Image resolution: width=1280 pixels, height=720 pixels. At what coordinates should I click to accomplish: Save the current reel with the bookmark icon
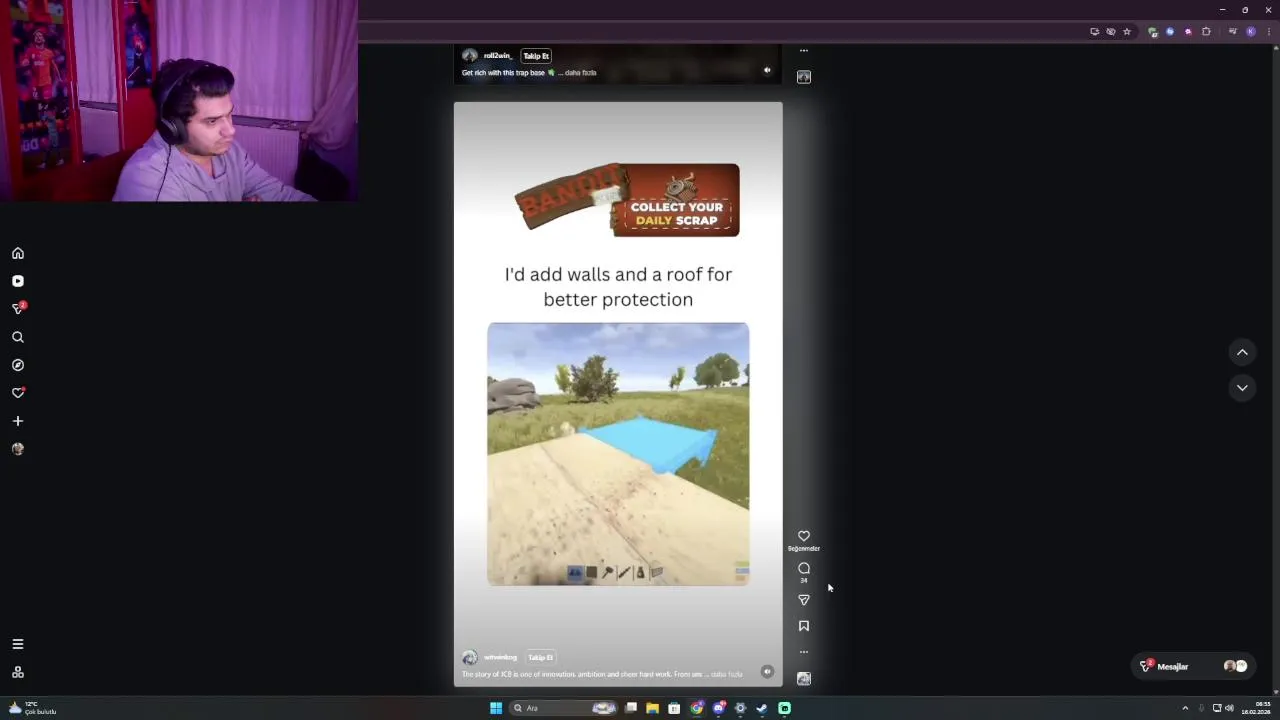(x=804, y=626)
